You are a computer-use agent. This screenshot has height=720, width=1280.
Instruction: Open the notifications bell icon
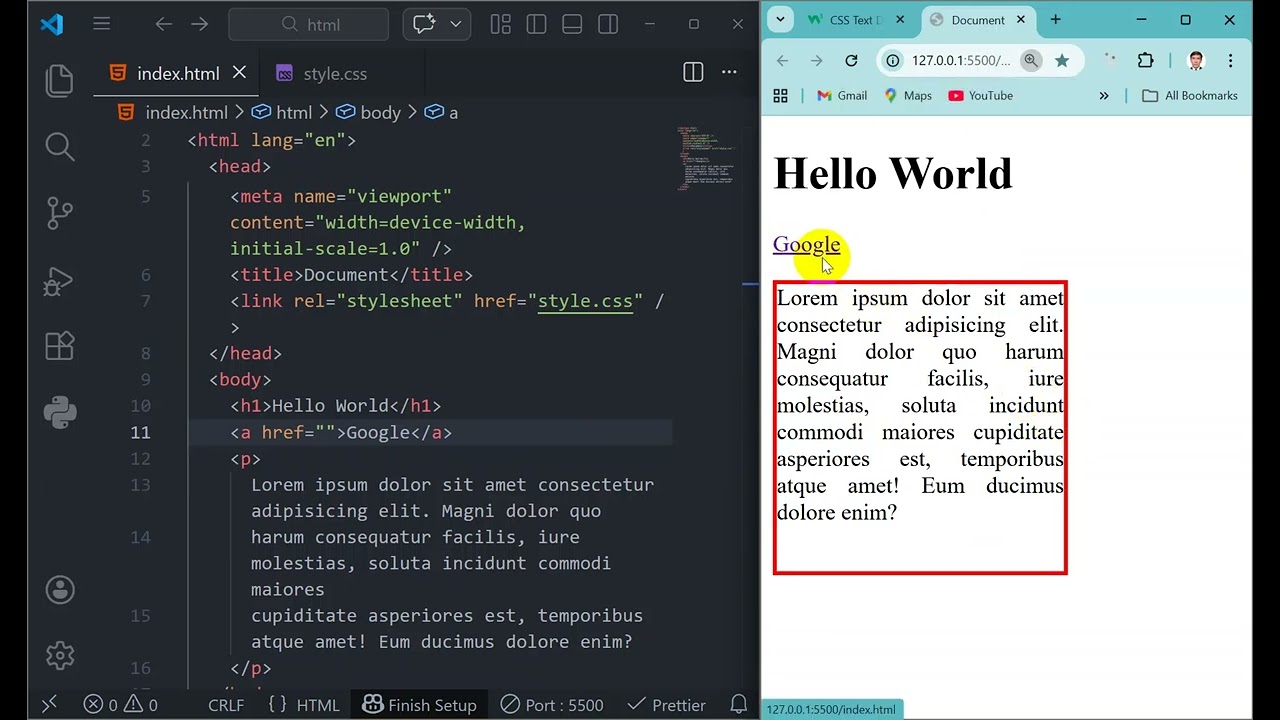(739, 705)
